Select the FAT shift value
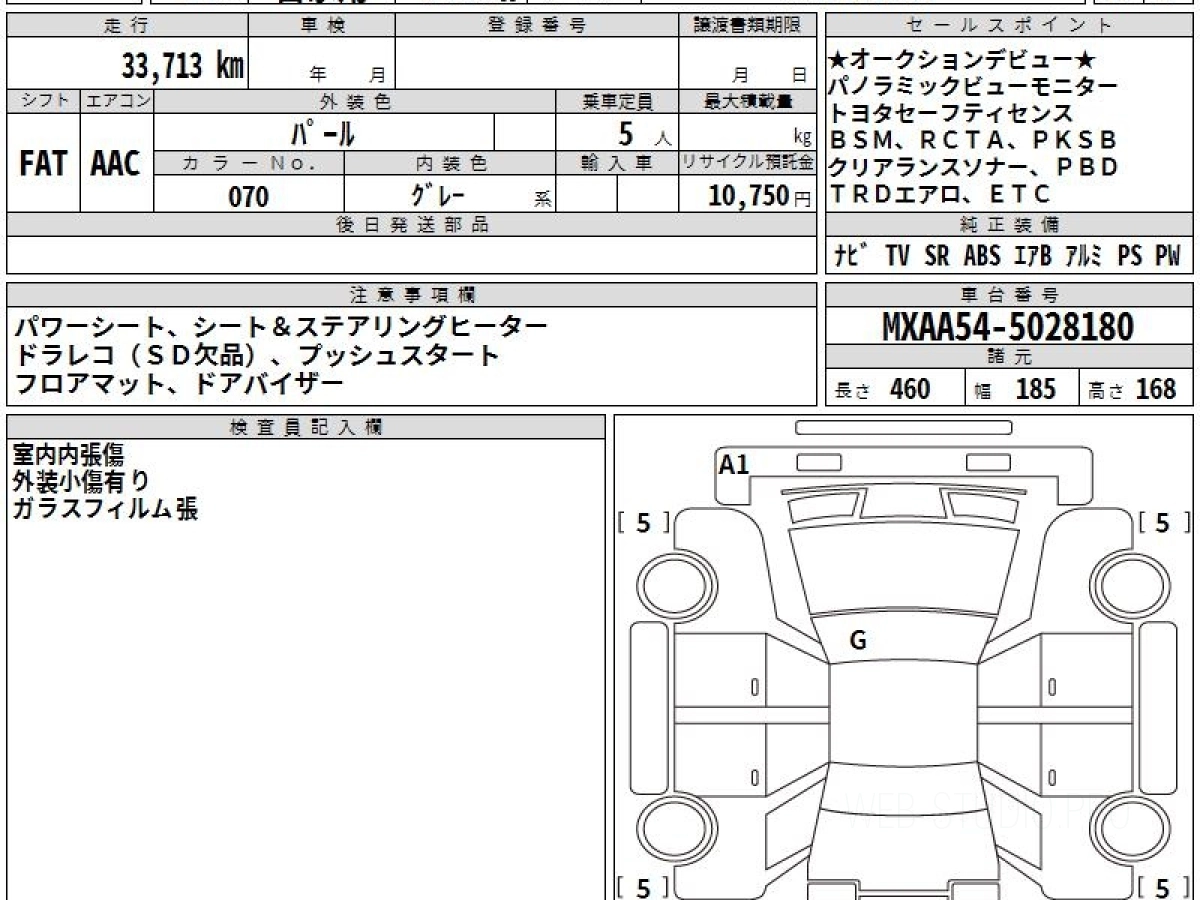This screenshot has height=900, width=1200. pyautogui.click(x=43, y=164)
